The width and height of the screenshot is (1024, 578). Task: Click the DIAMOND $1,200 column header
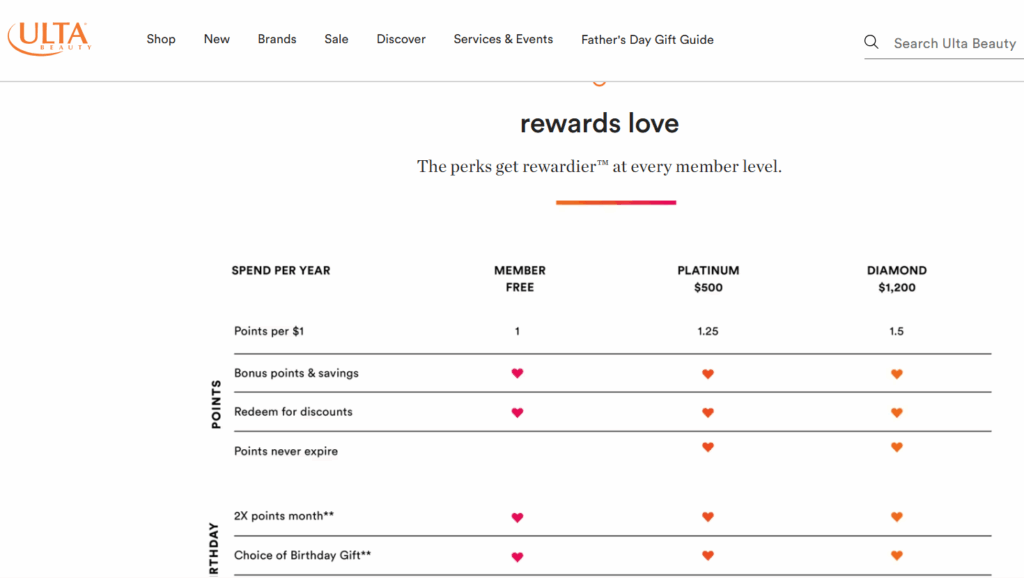coord(897,278)
